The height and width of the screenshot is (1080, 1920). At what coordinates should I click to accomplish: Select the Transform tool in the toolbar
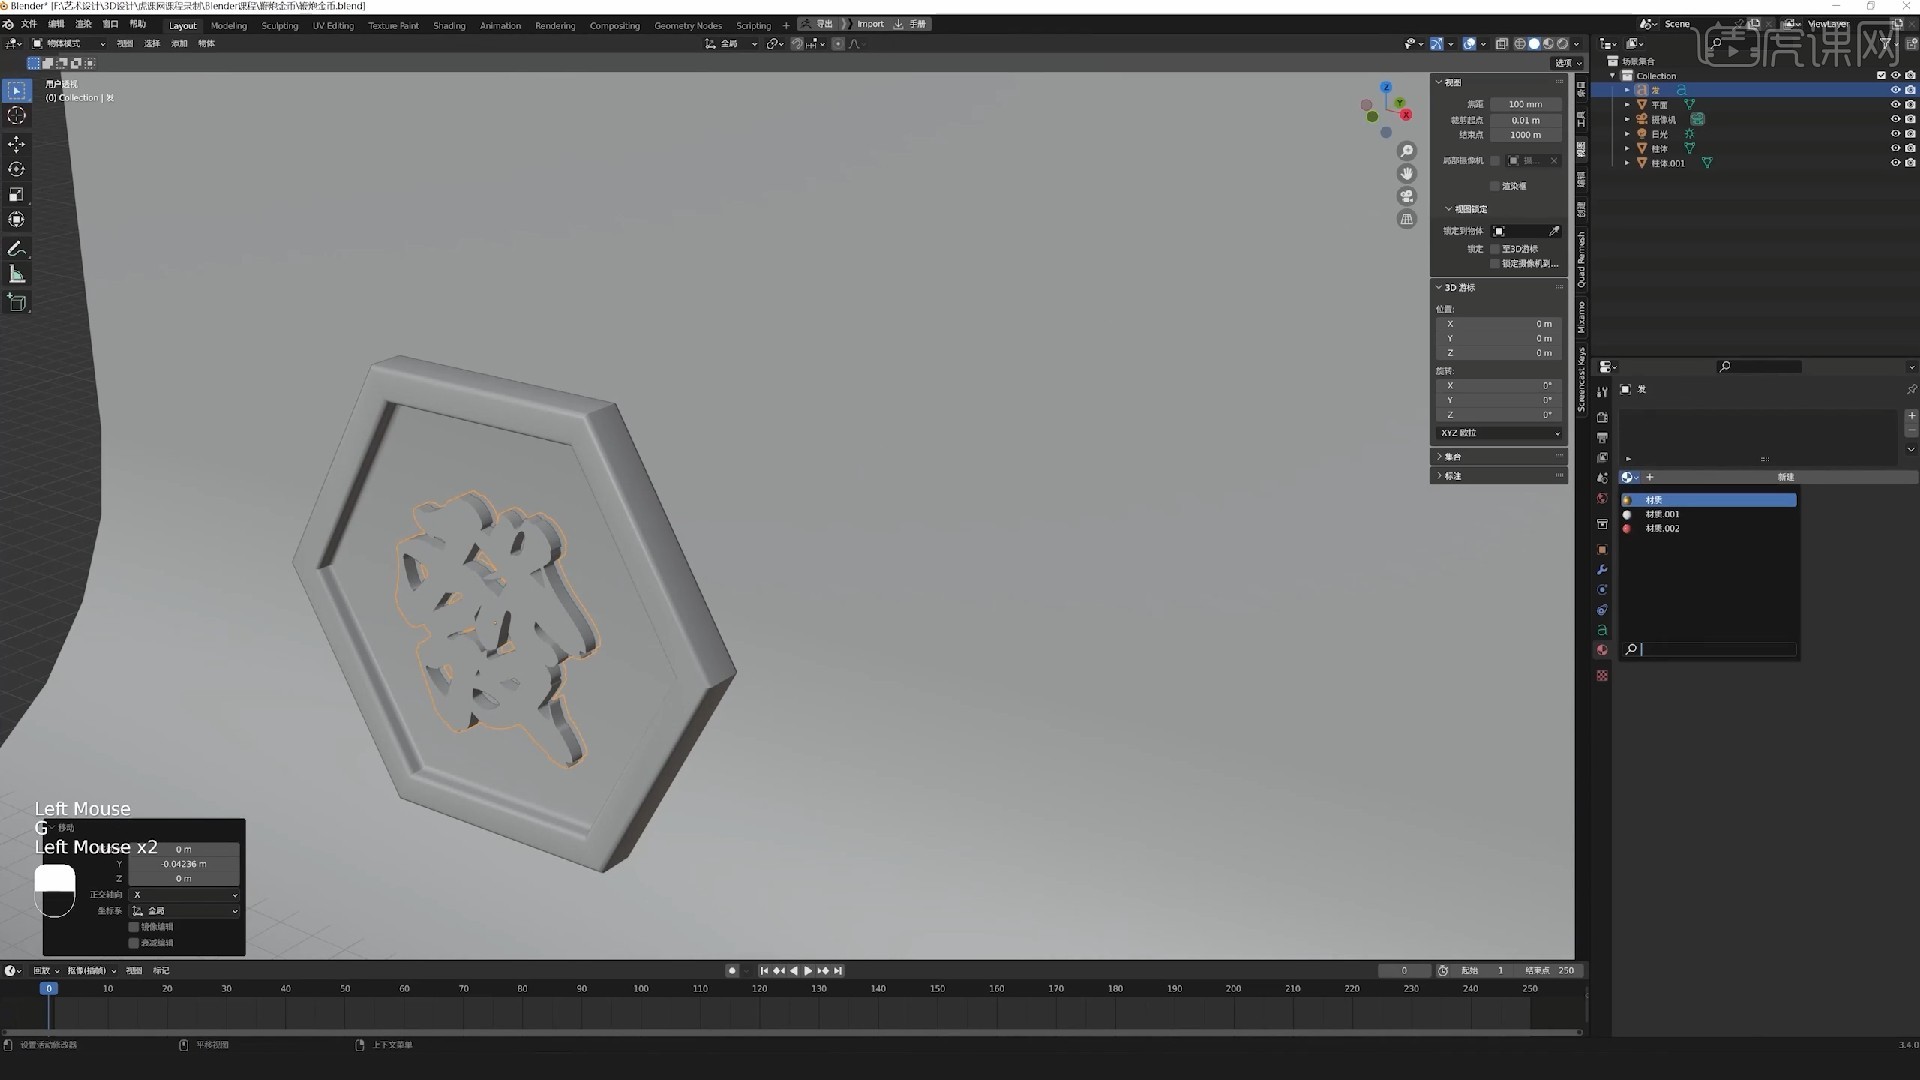pyautogui.click(x=16, y=220)
